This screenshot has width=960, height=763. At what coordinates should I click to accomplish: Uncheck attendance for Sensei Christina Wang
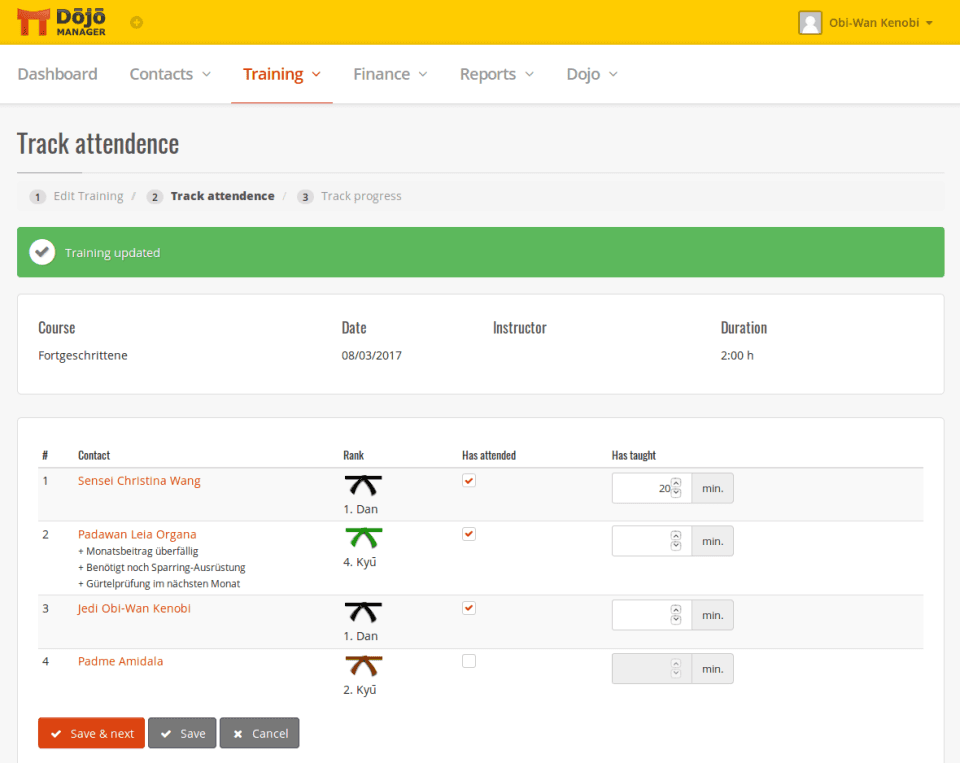point(469,481)
